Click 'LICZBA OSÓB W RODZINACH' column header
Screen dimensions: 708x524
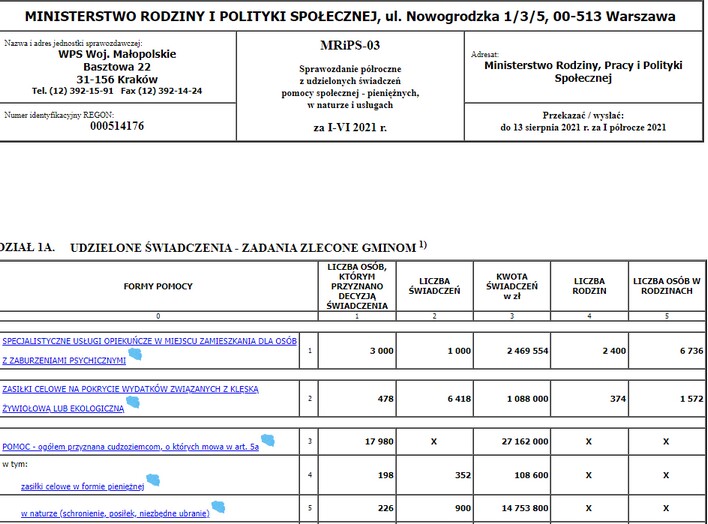[x=668, y=286]
